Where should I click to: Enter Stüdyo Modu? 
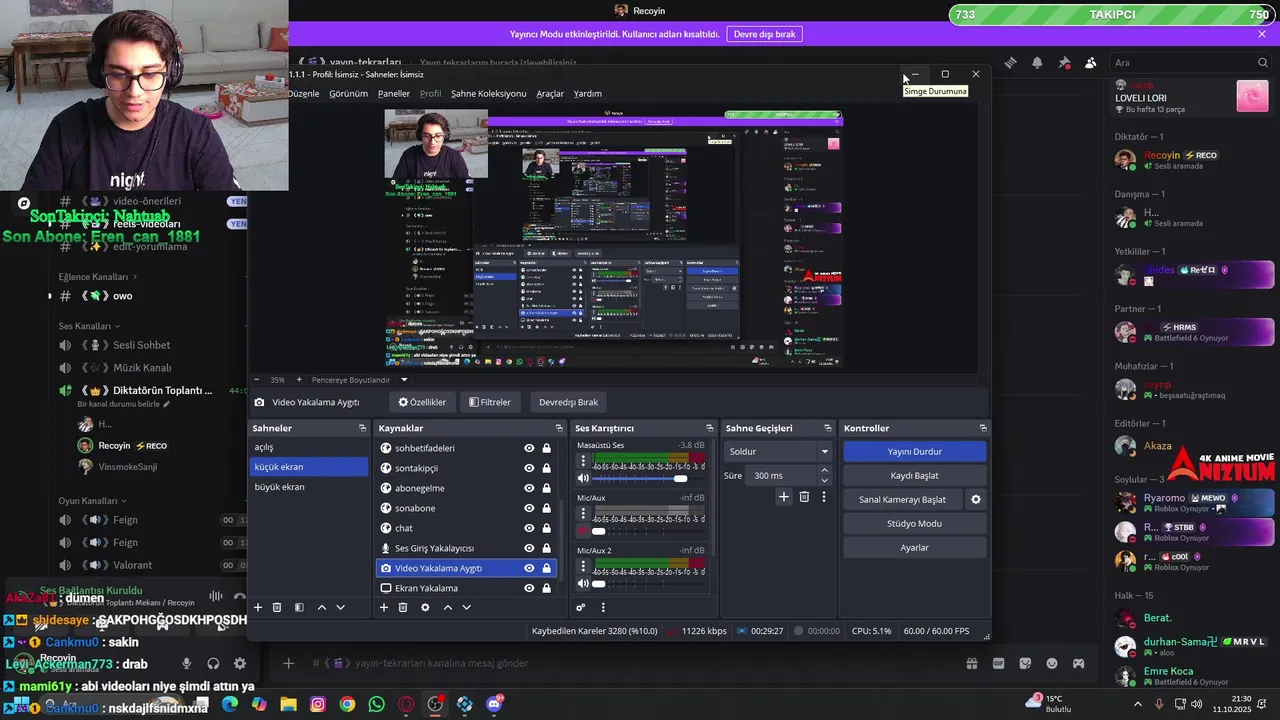914,524
